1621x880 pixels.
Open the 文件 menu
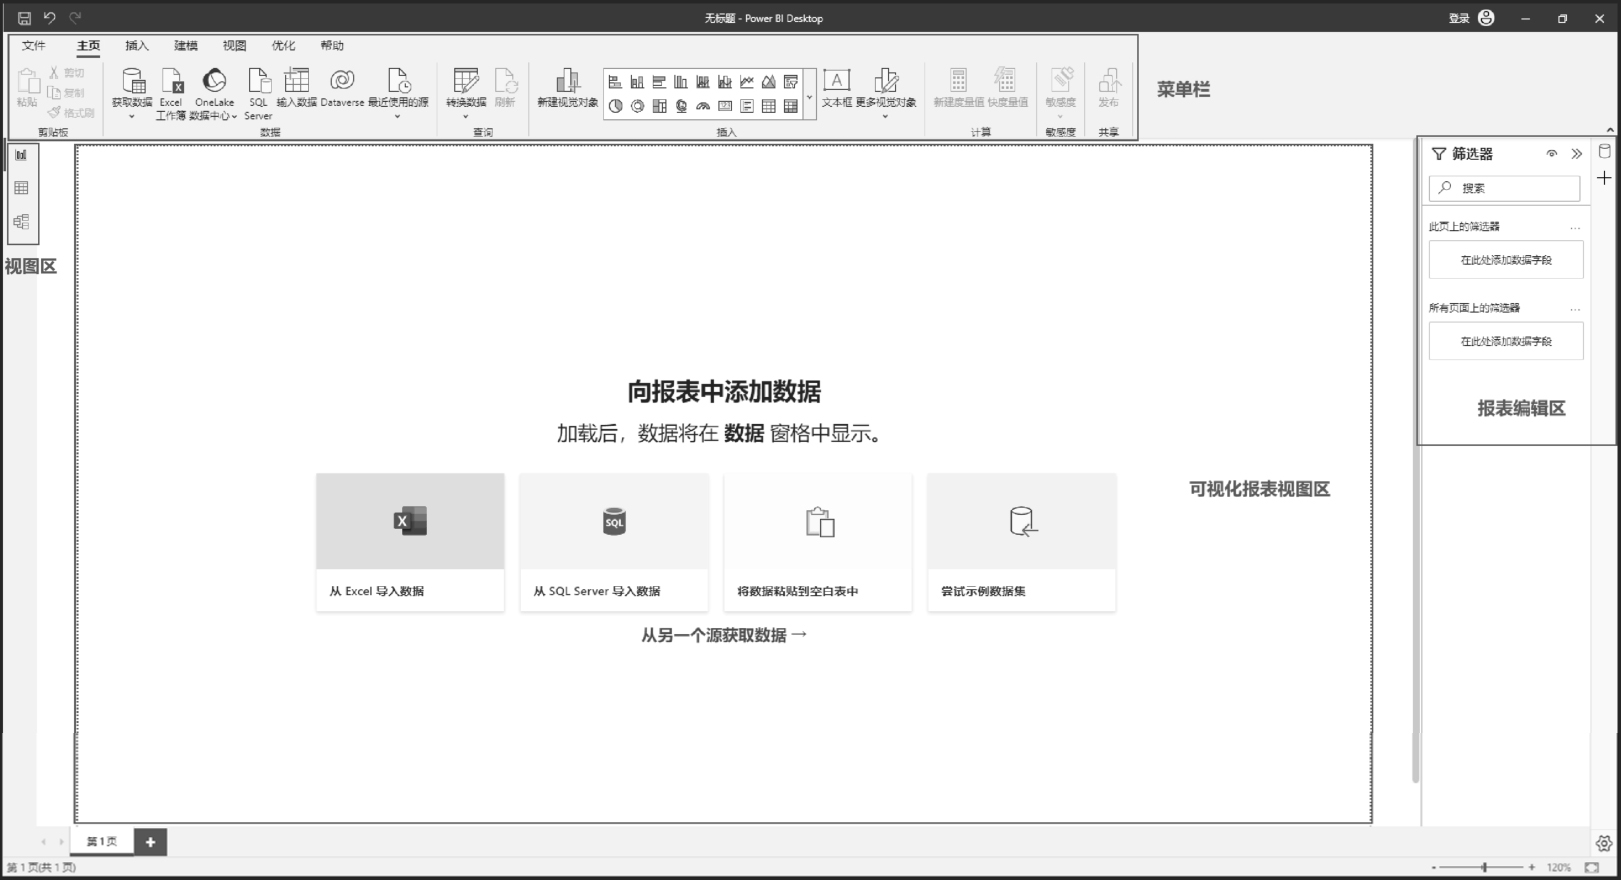pos(34,46)
